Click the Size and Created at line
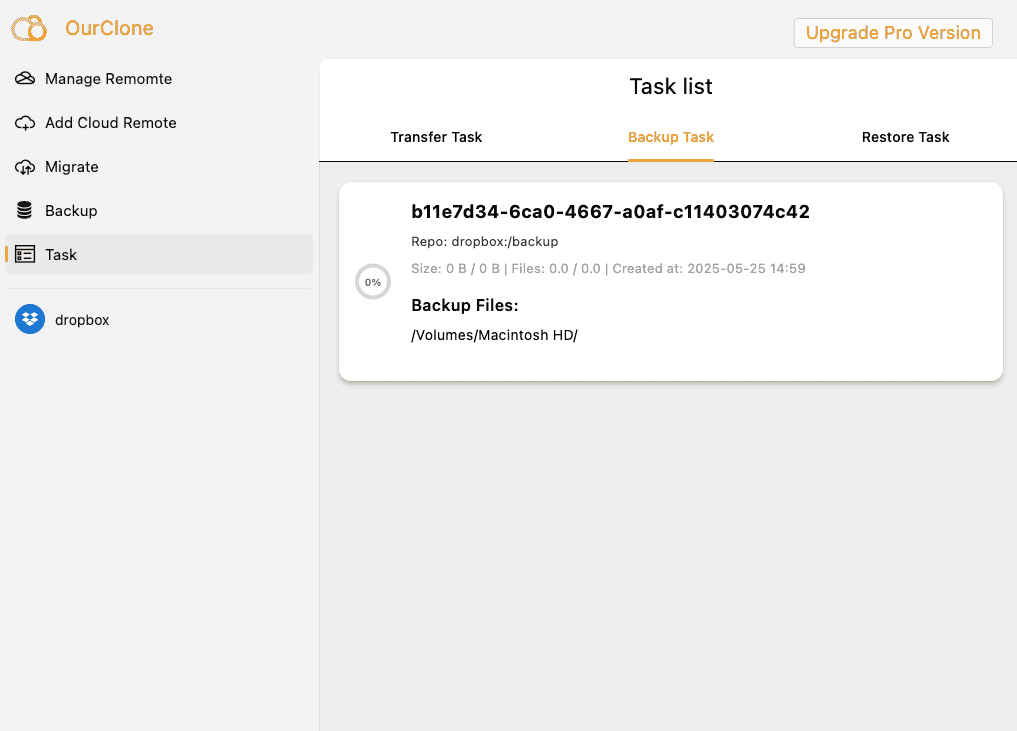Image resolution: width=1017 pixels, height=731 pixels. (x=608, y=269)
